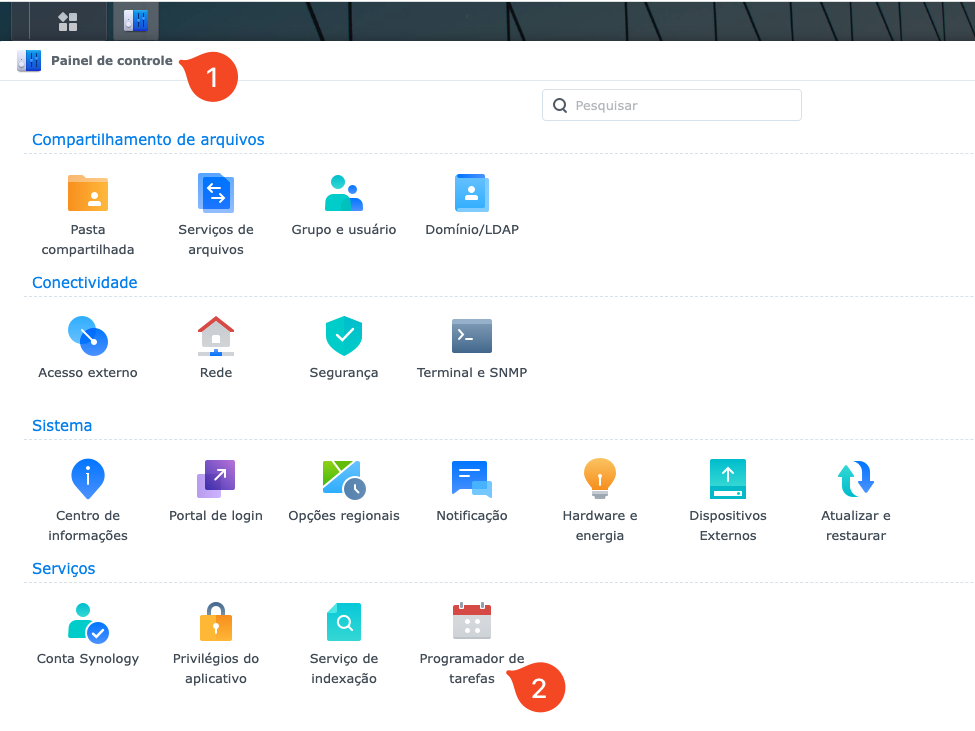Open Atualizar e restaurar
975x731 pixels.
click(x=856, y=480)
